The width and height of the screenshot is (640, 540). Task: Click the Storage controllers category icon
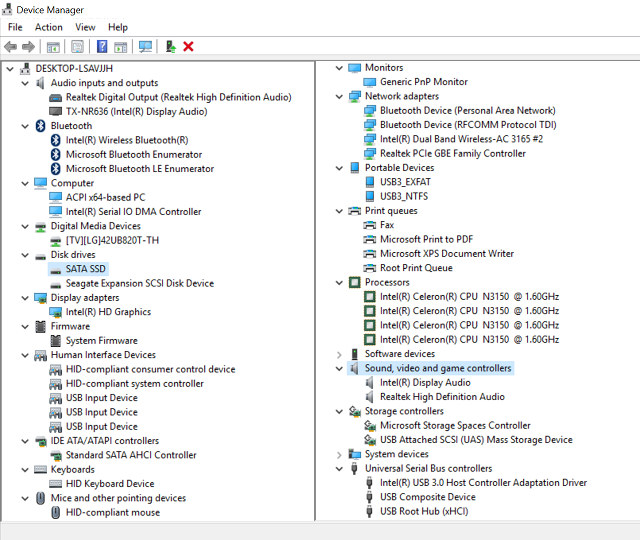pos(355,411)
